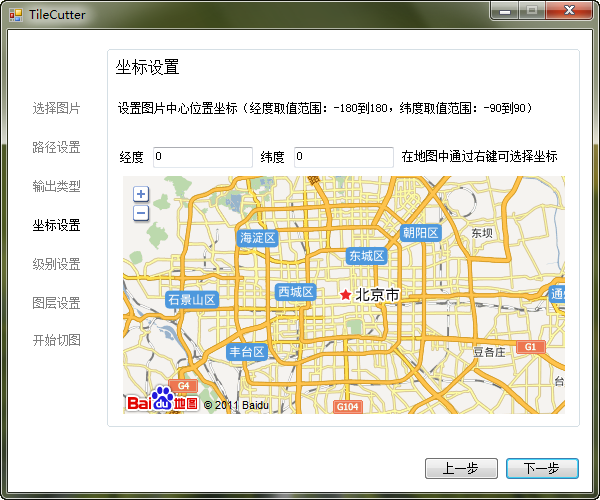Go to the 选择图片 step
The image size is (600, 500).
[x=56, y=108]
